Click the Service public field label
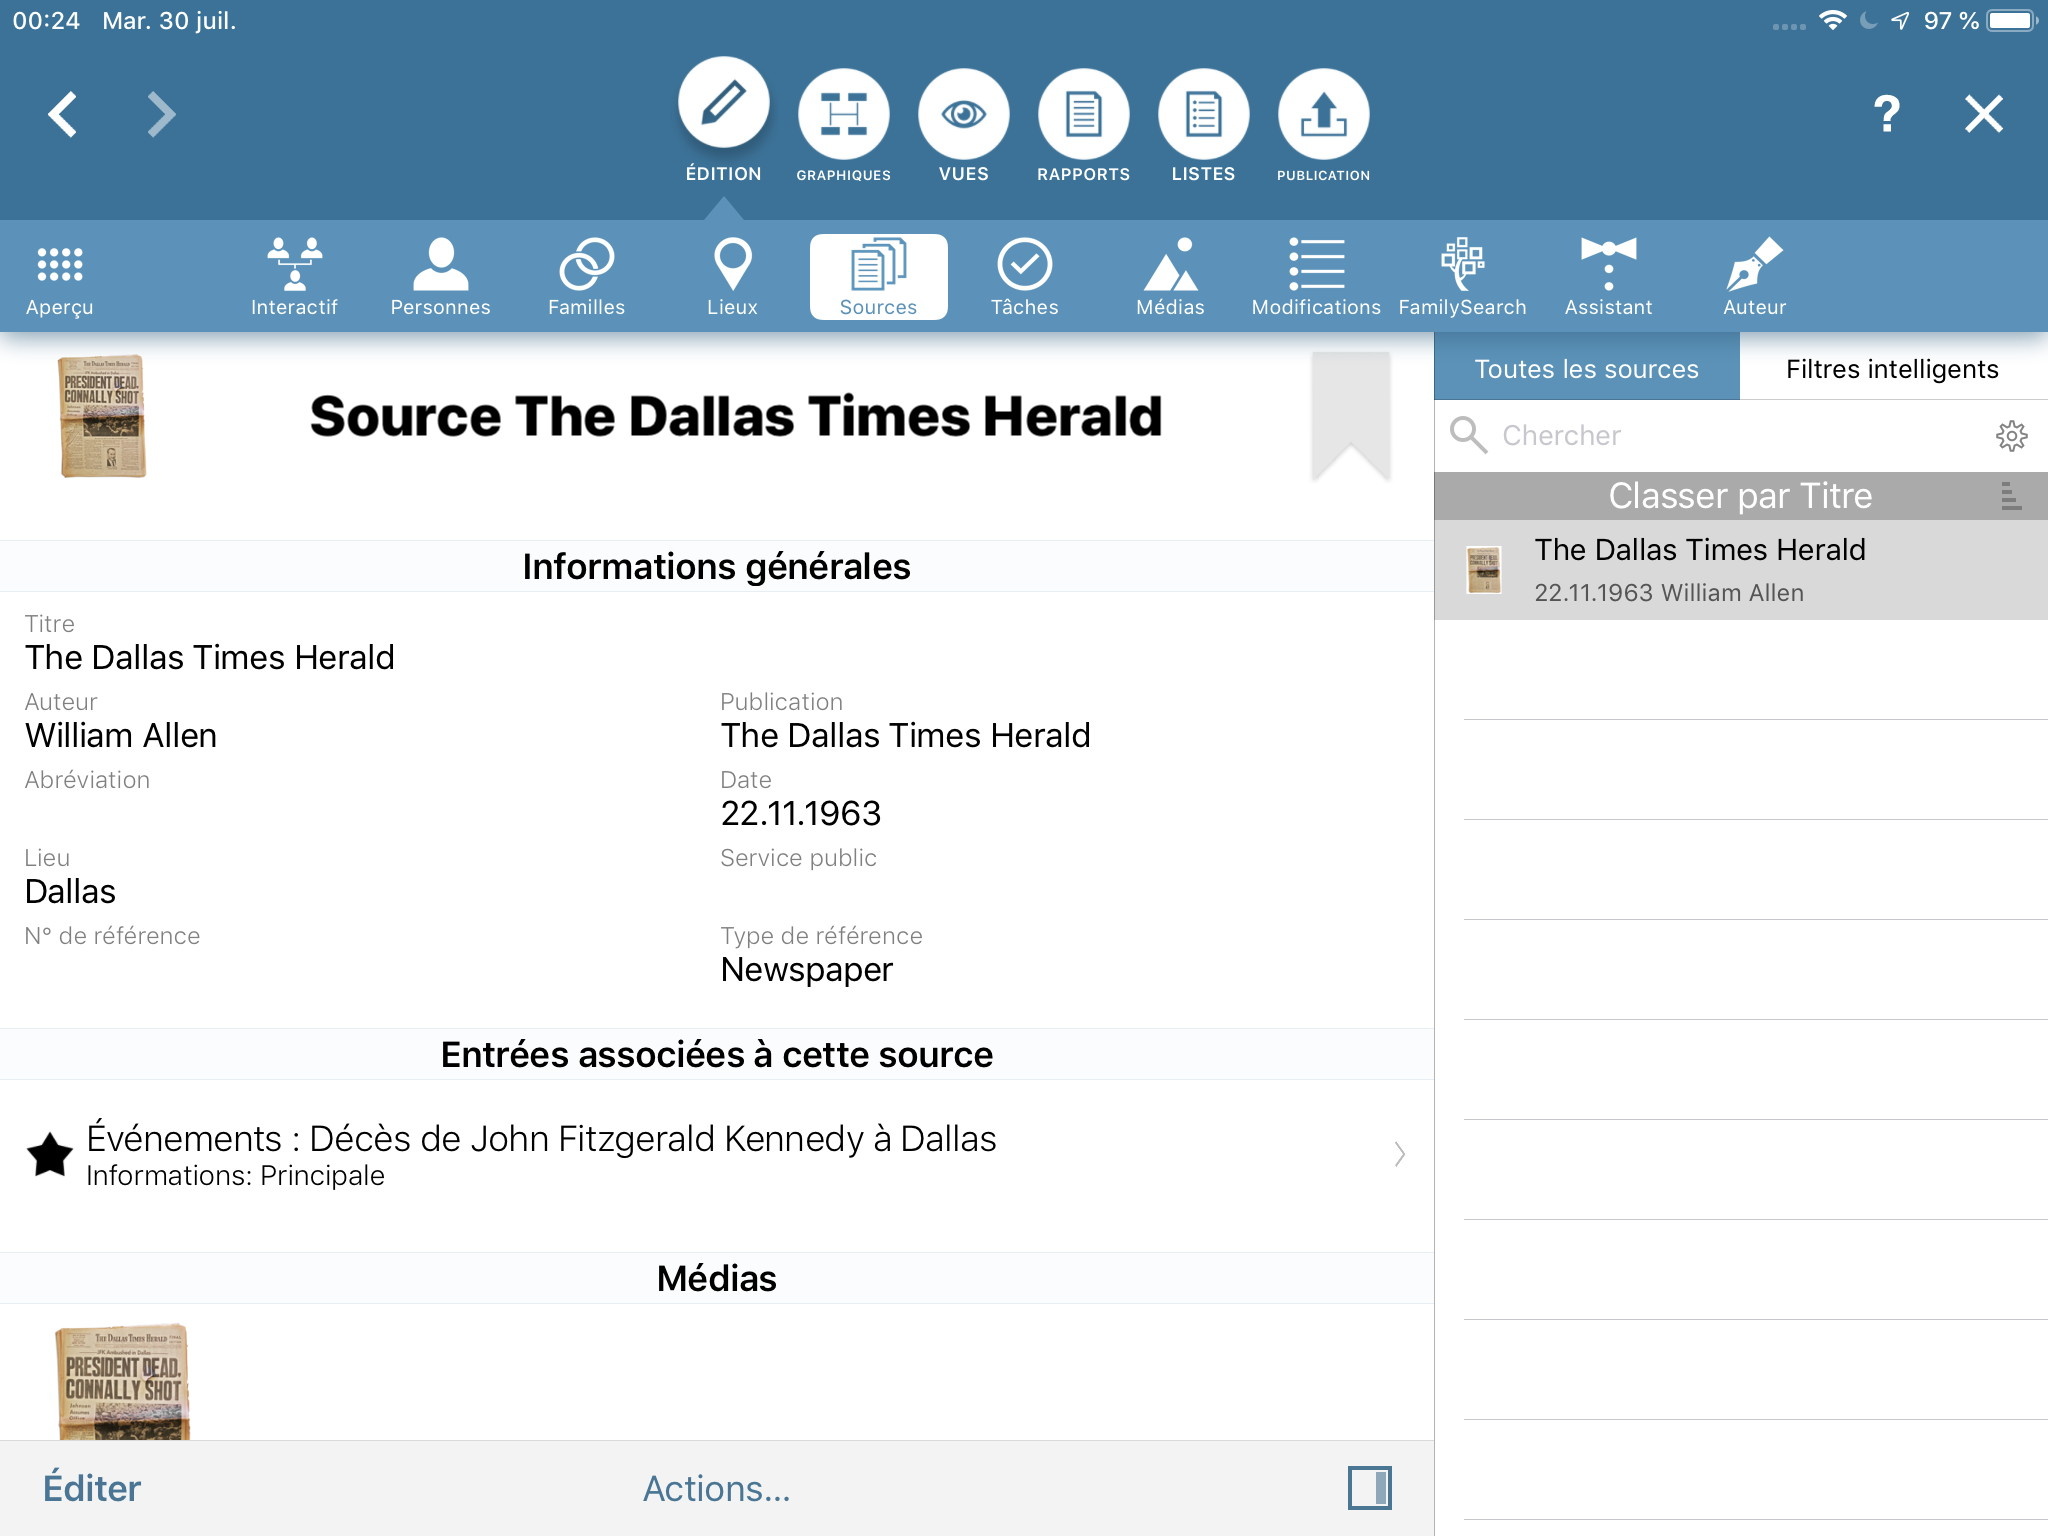 (x=798, y=858)
